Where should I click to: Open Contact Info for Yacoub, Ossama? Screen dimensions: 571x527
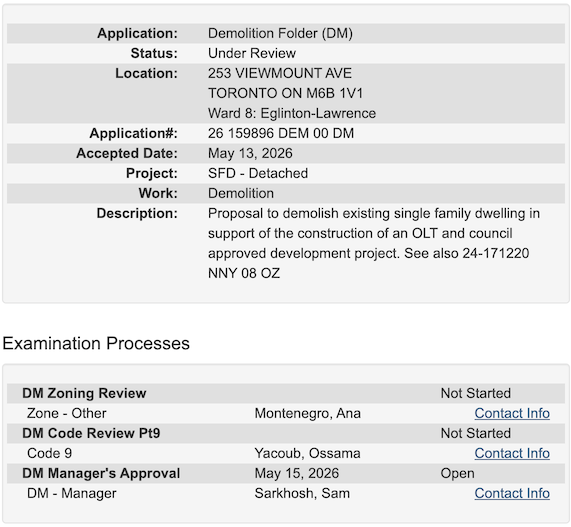click(x=512, y=453)
